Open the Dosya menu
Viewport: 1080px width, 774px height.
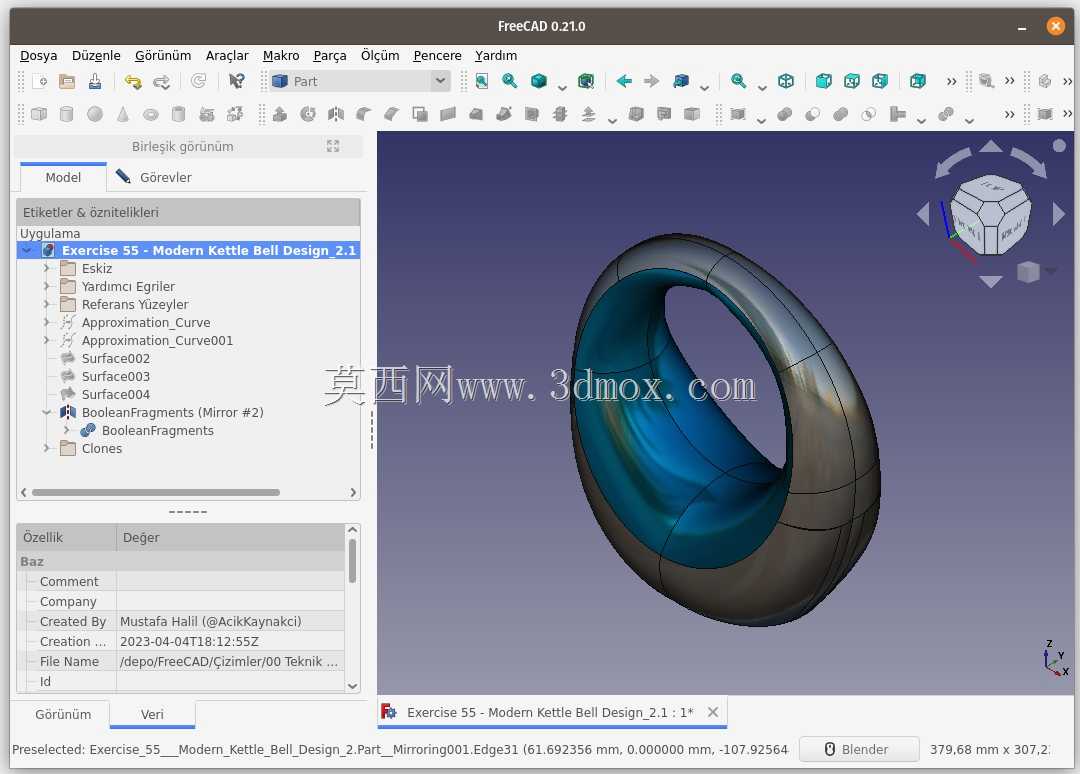39,56
